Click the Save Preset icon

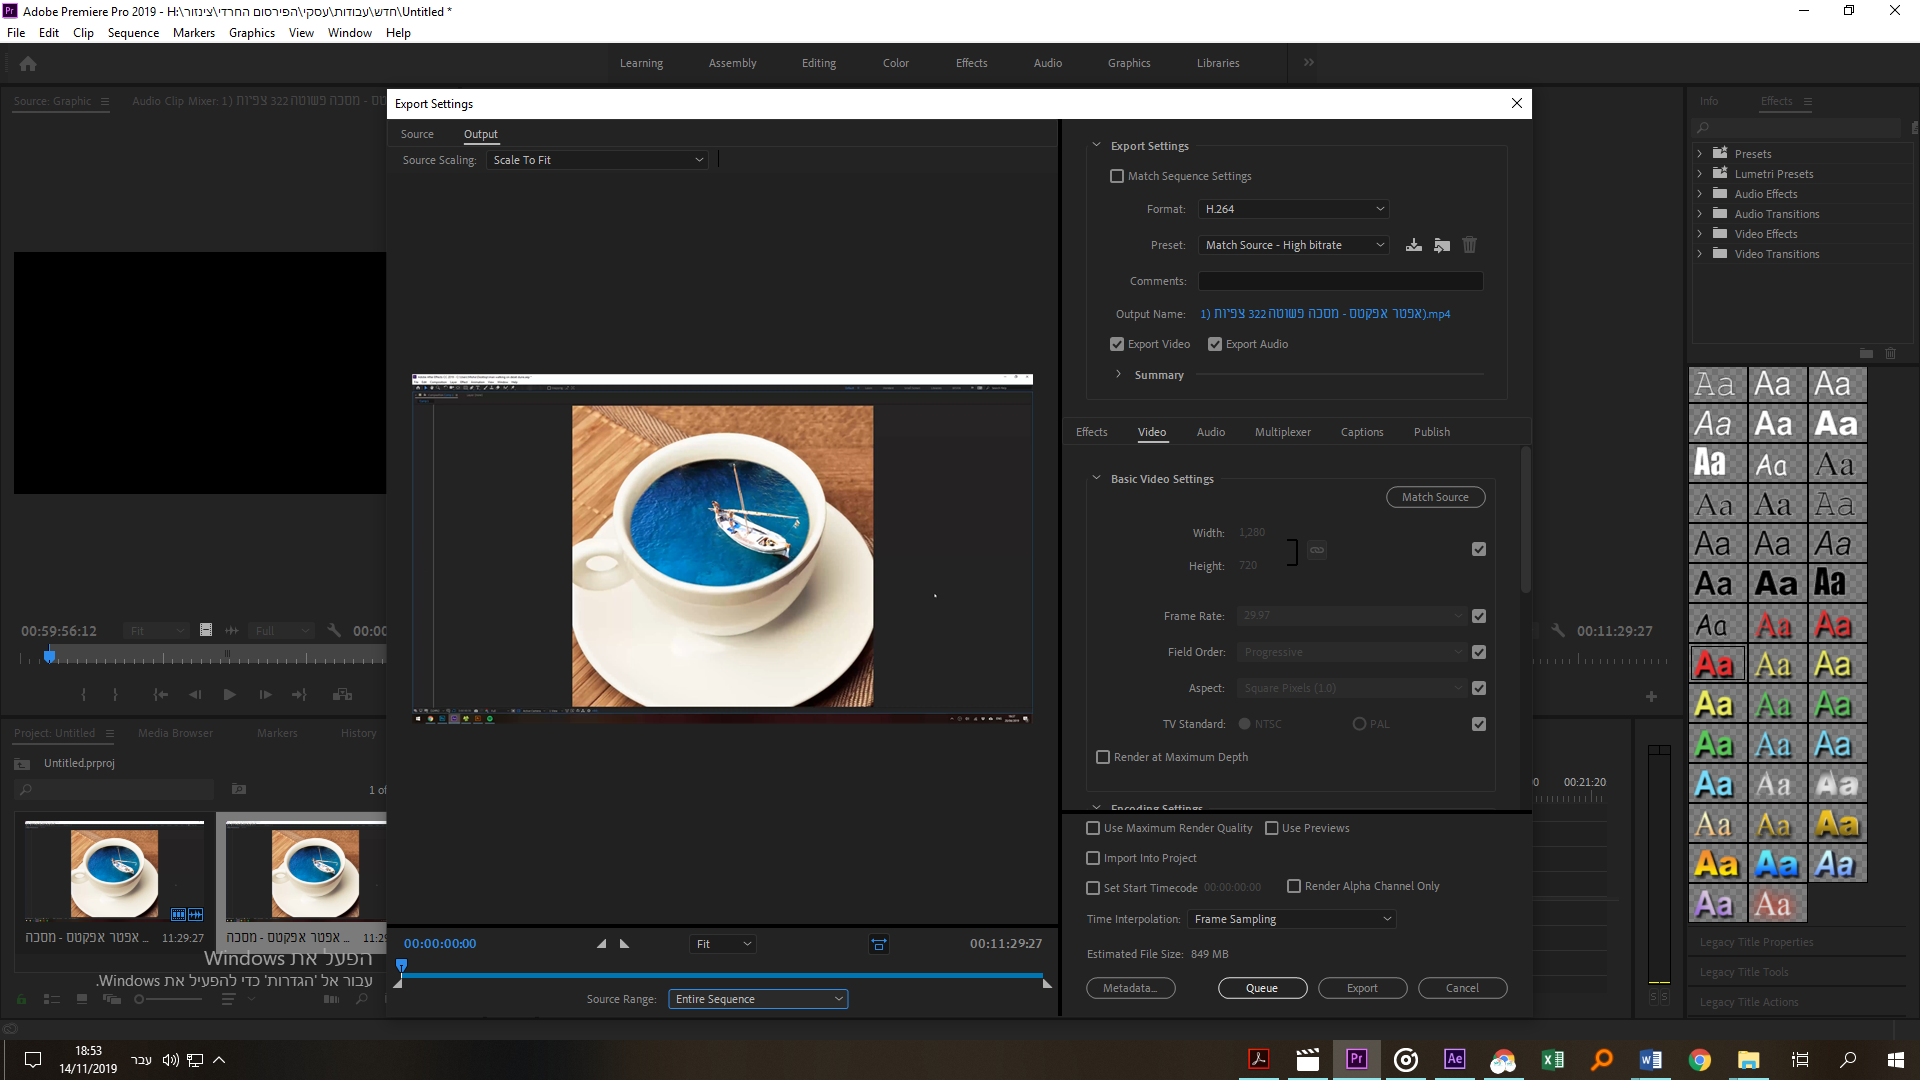pos(1413,245)
